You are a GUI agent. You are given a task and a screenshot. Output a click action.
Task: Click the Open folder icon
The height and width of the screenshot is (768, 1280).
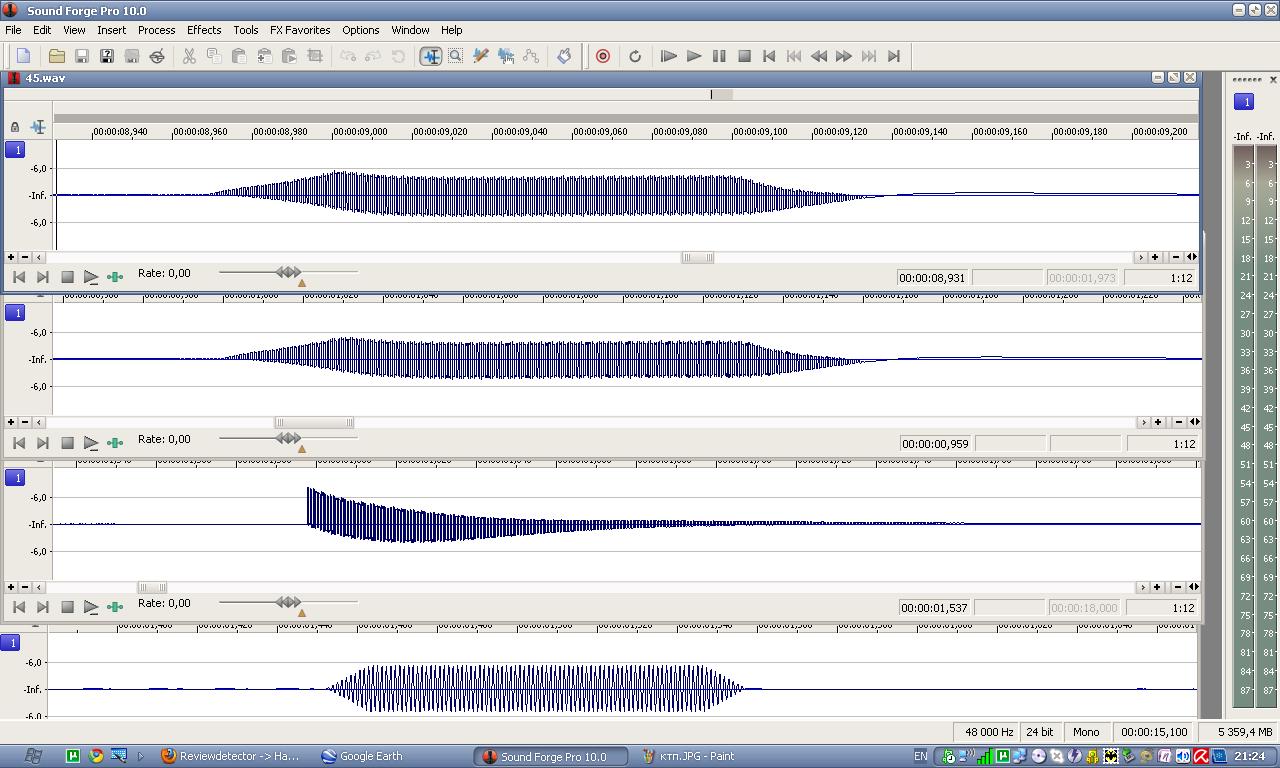(x=57, y=56)
